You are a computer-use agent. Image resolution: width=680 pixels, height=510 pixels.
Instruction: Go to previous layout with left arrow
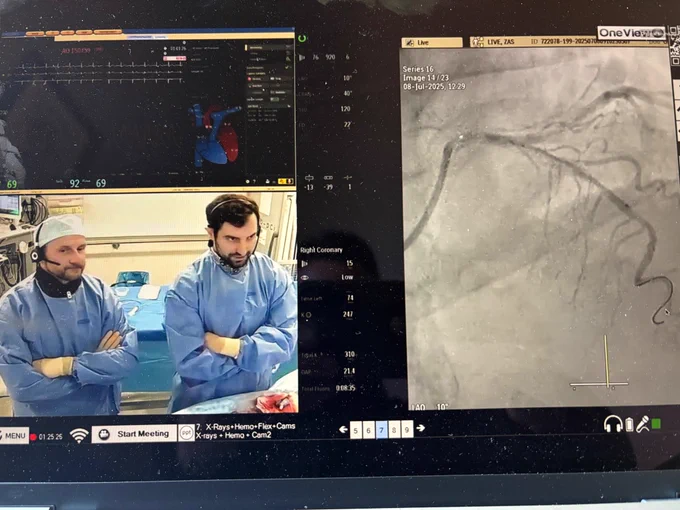tap(343, 429)
